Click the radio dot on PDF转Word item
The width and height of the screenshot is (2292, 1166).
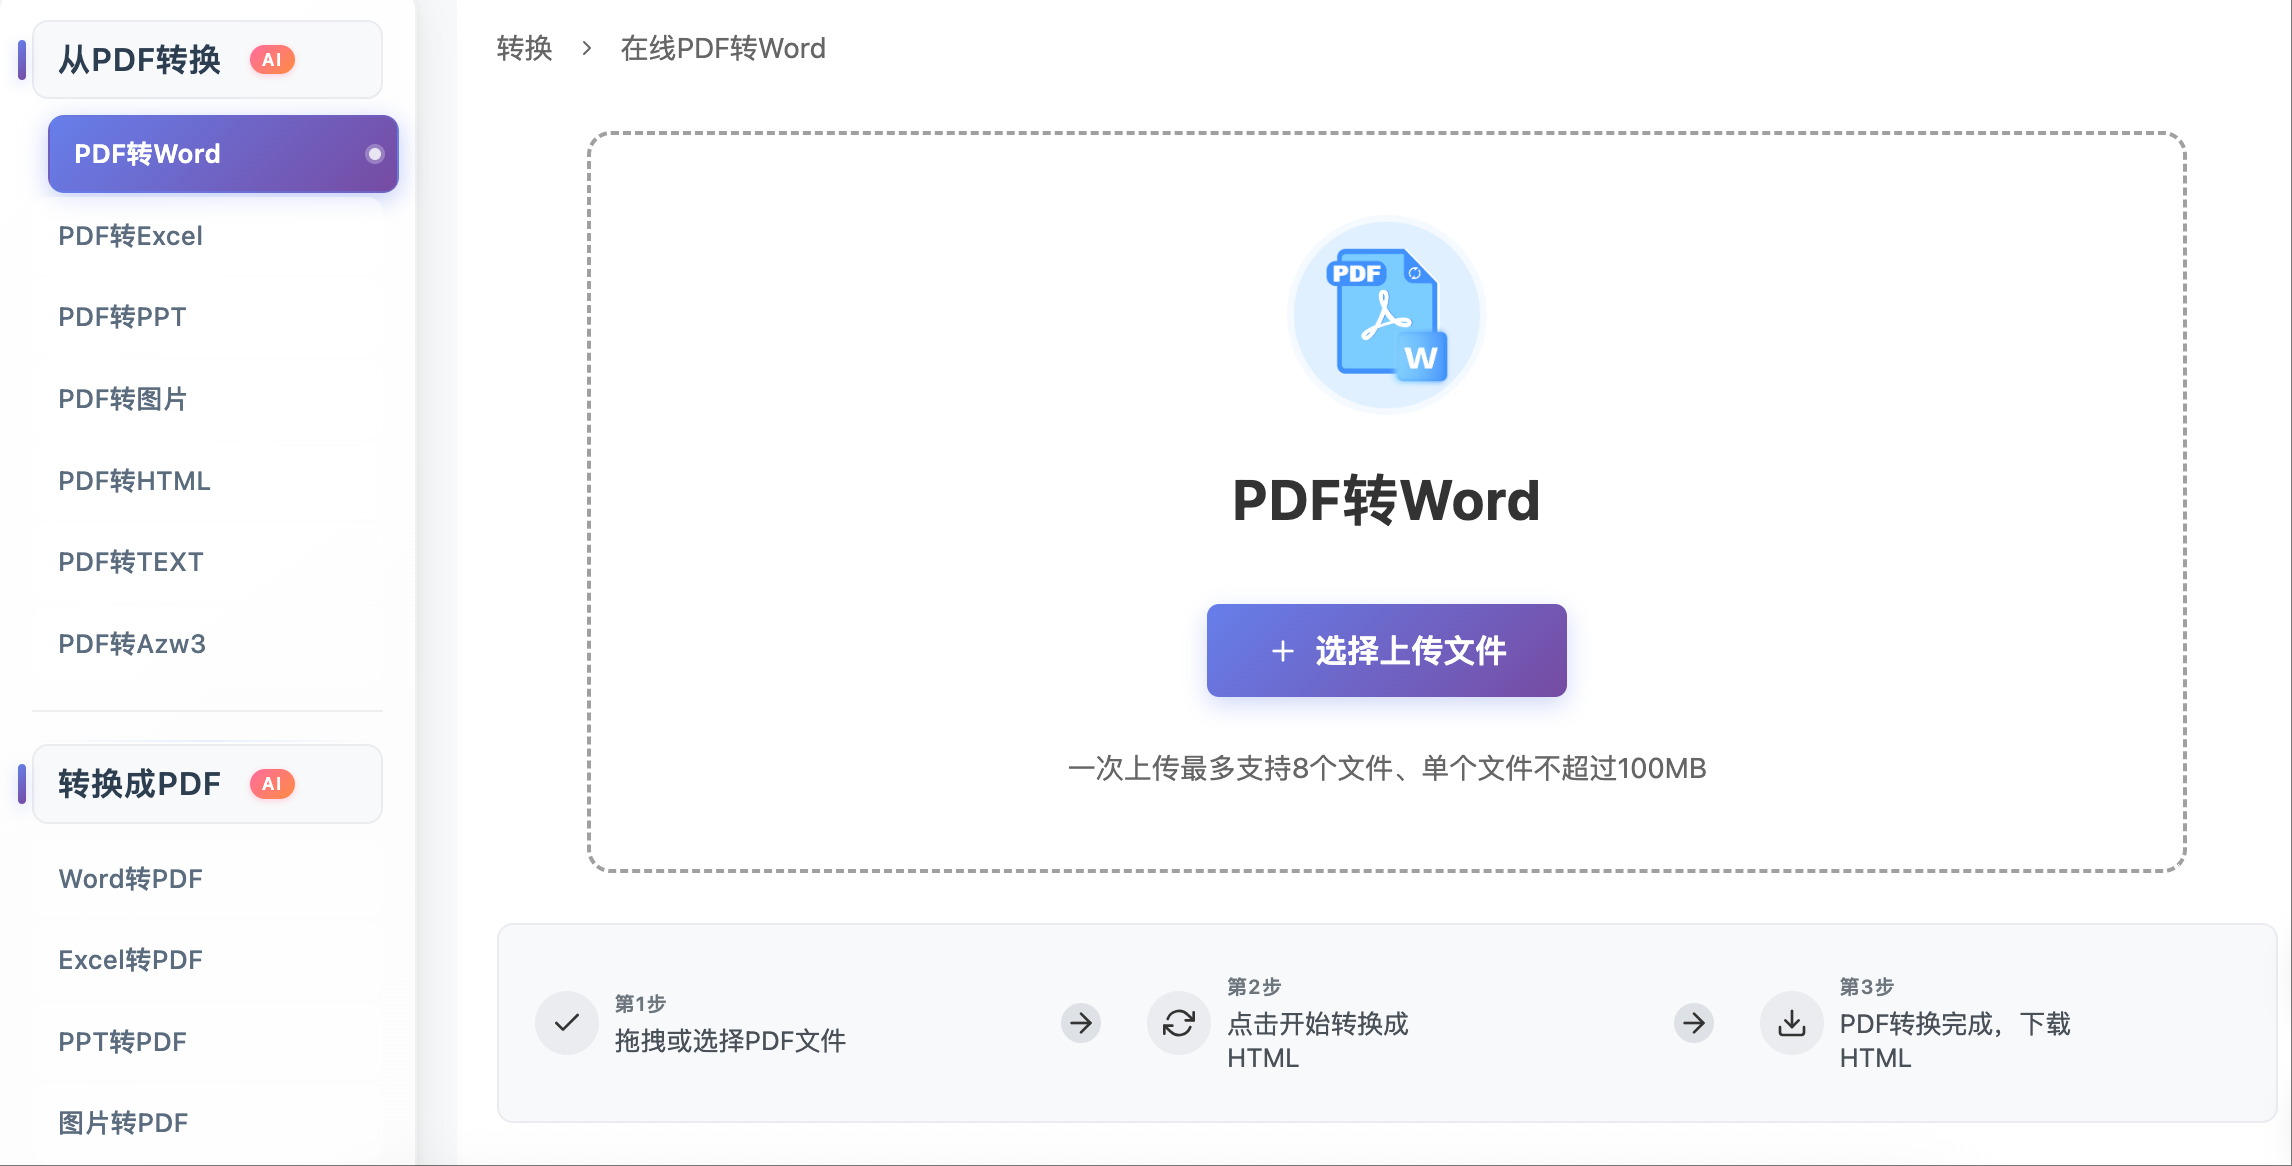[375, 154]
